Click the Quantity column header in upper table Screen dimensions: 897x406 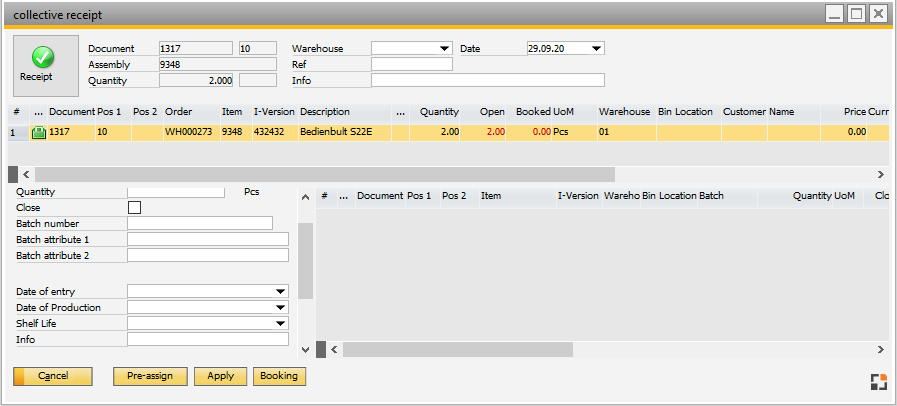[x=439, y=112]
